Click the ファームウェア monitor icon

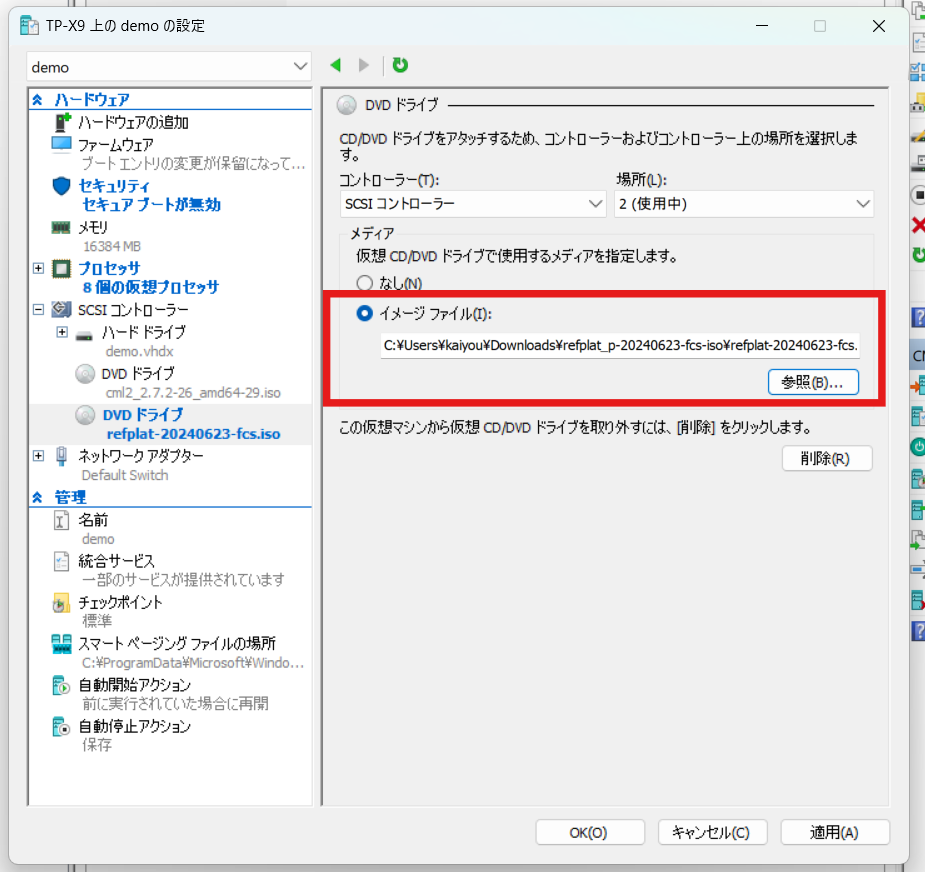[x=61, y=145]
